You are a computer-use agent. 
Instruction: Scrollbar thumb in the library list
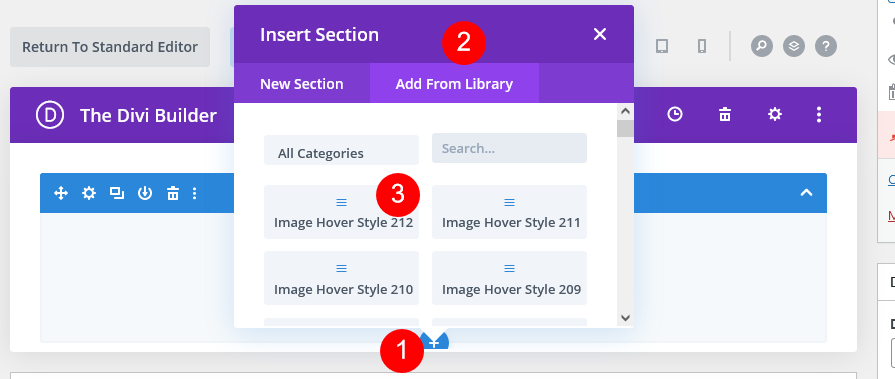(x=625, y=128)
